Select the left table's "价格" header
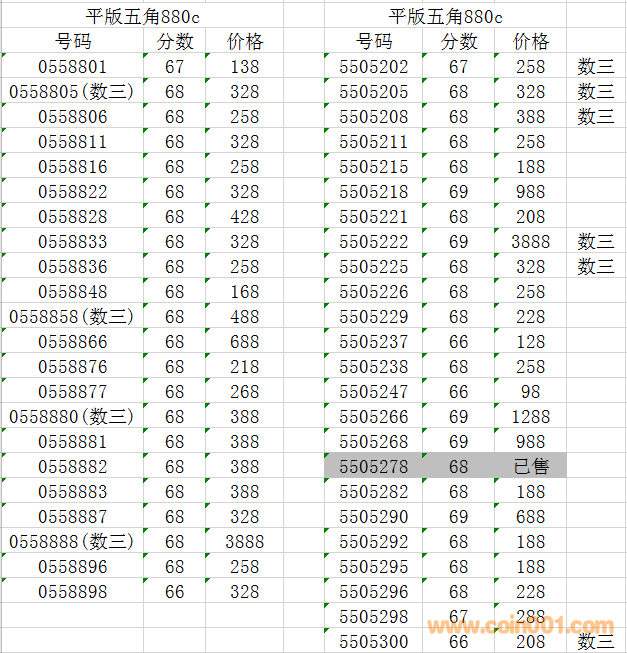Screen dimensions: 627x653 (x=244, y=42)
